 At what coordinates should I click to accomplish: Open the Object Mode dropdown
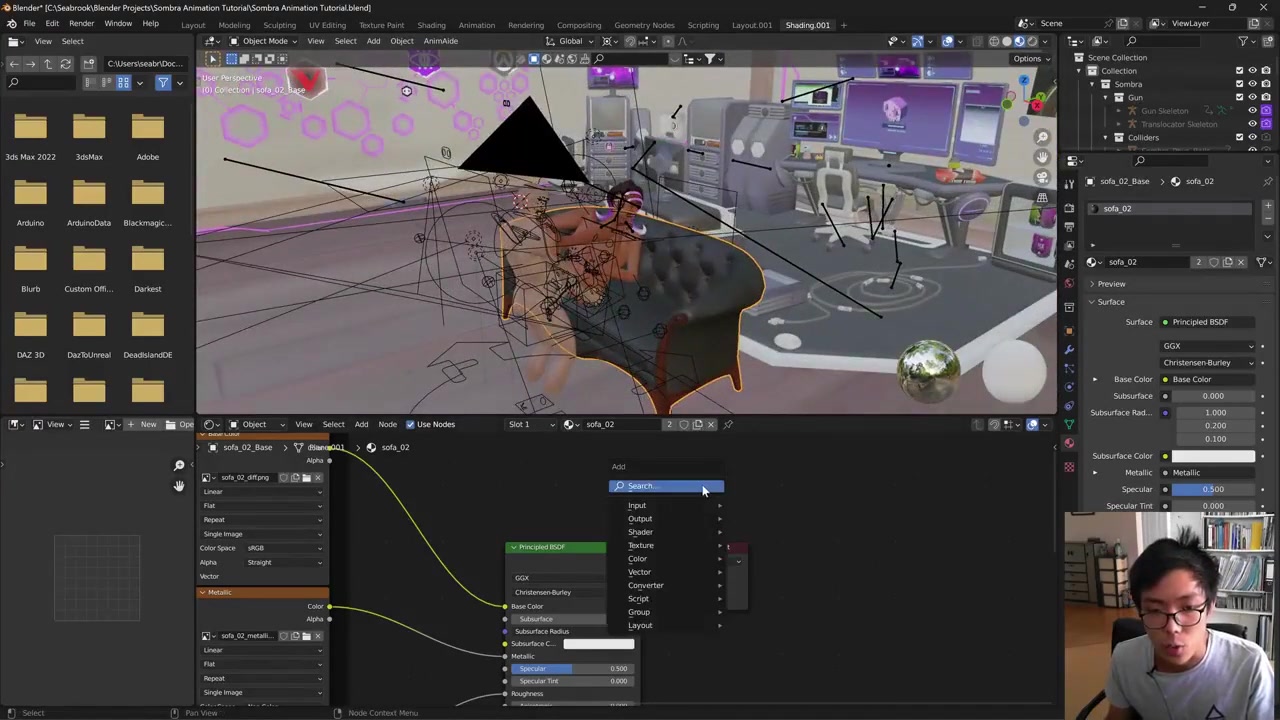(264, 41)
